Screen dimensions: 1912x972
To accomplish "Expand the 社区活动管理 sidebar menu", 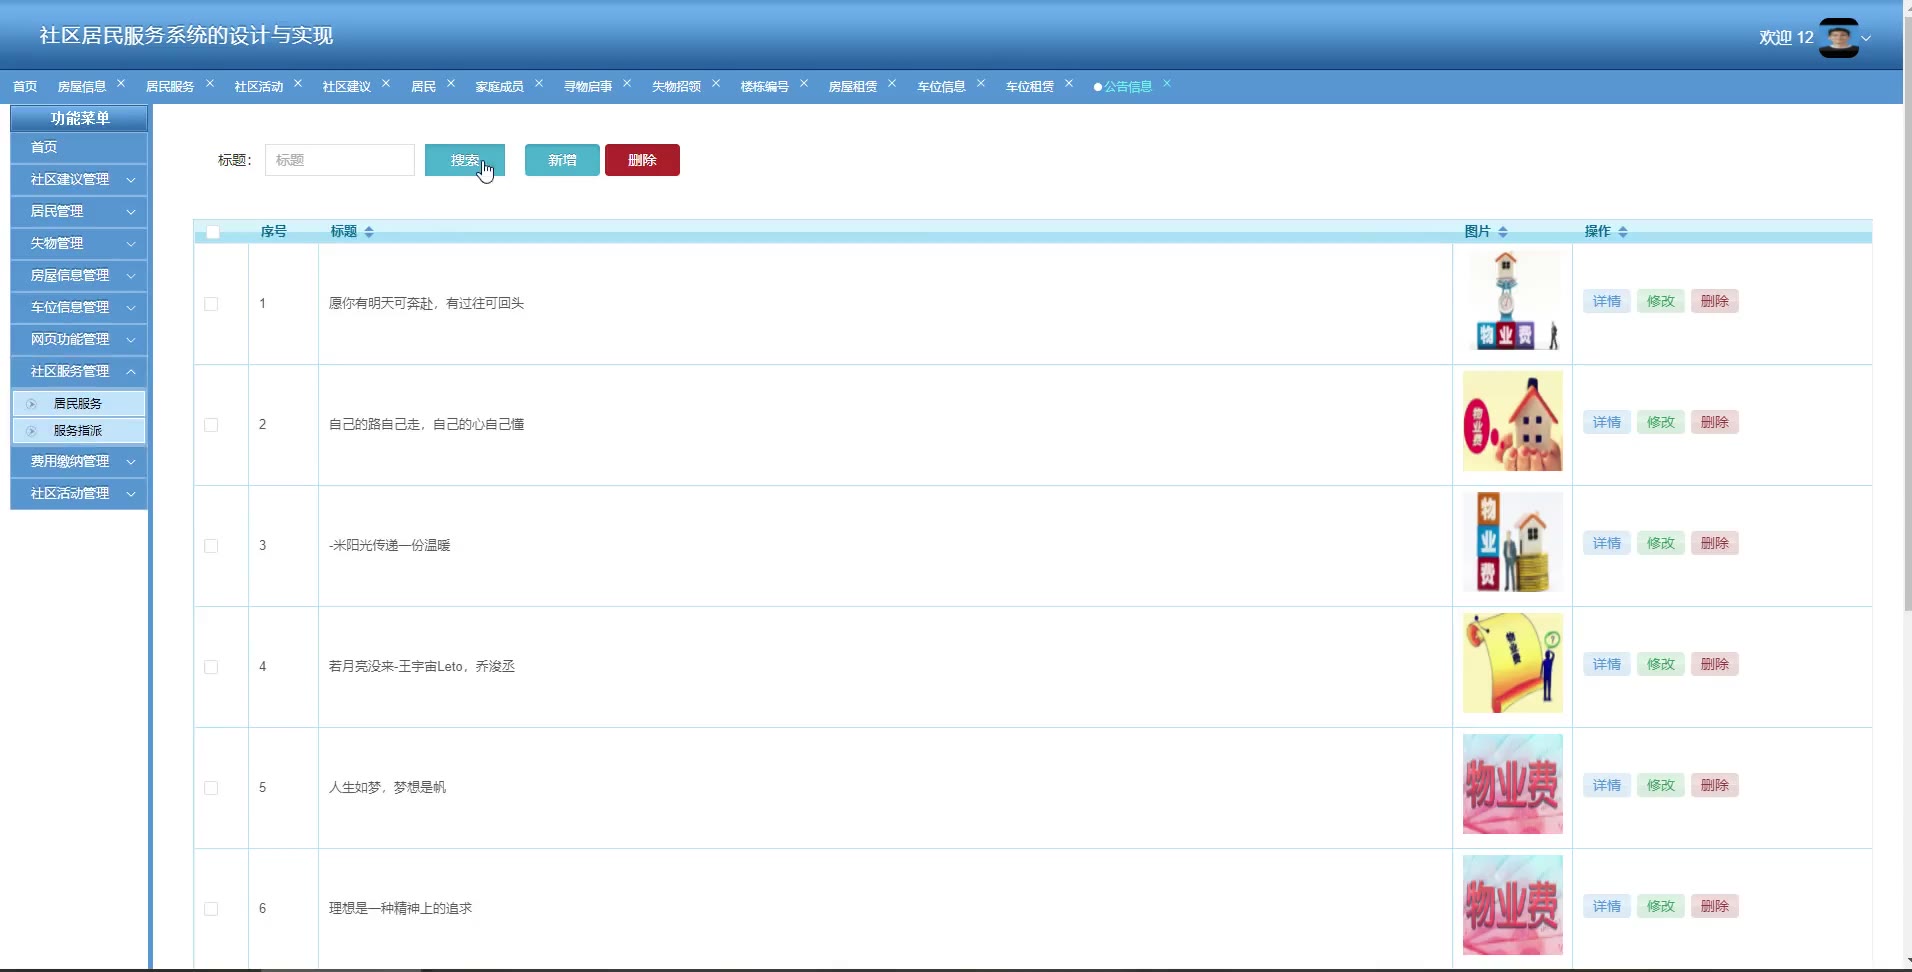I will (x=79, y=494).
